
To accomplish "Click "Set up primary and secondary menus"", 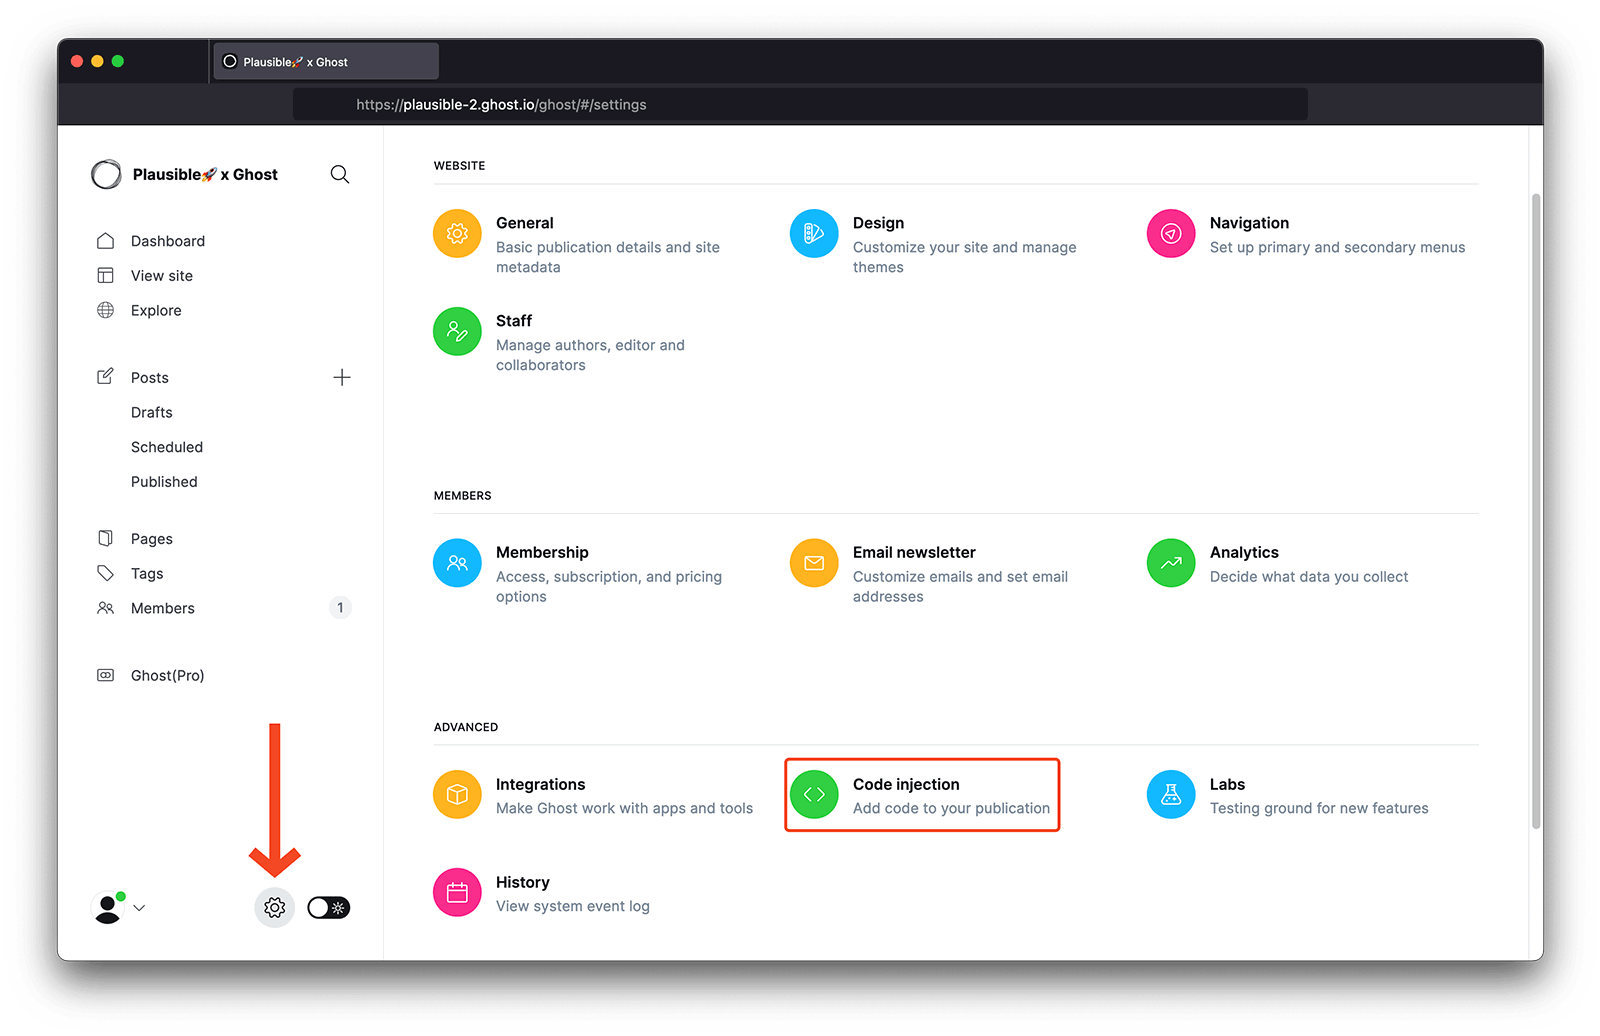I will point(1337,247).
